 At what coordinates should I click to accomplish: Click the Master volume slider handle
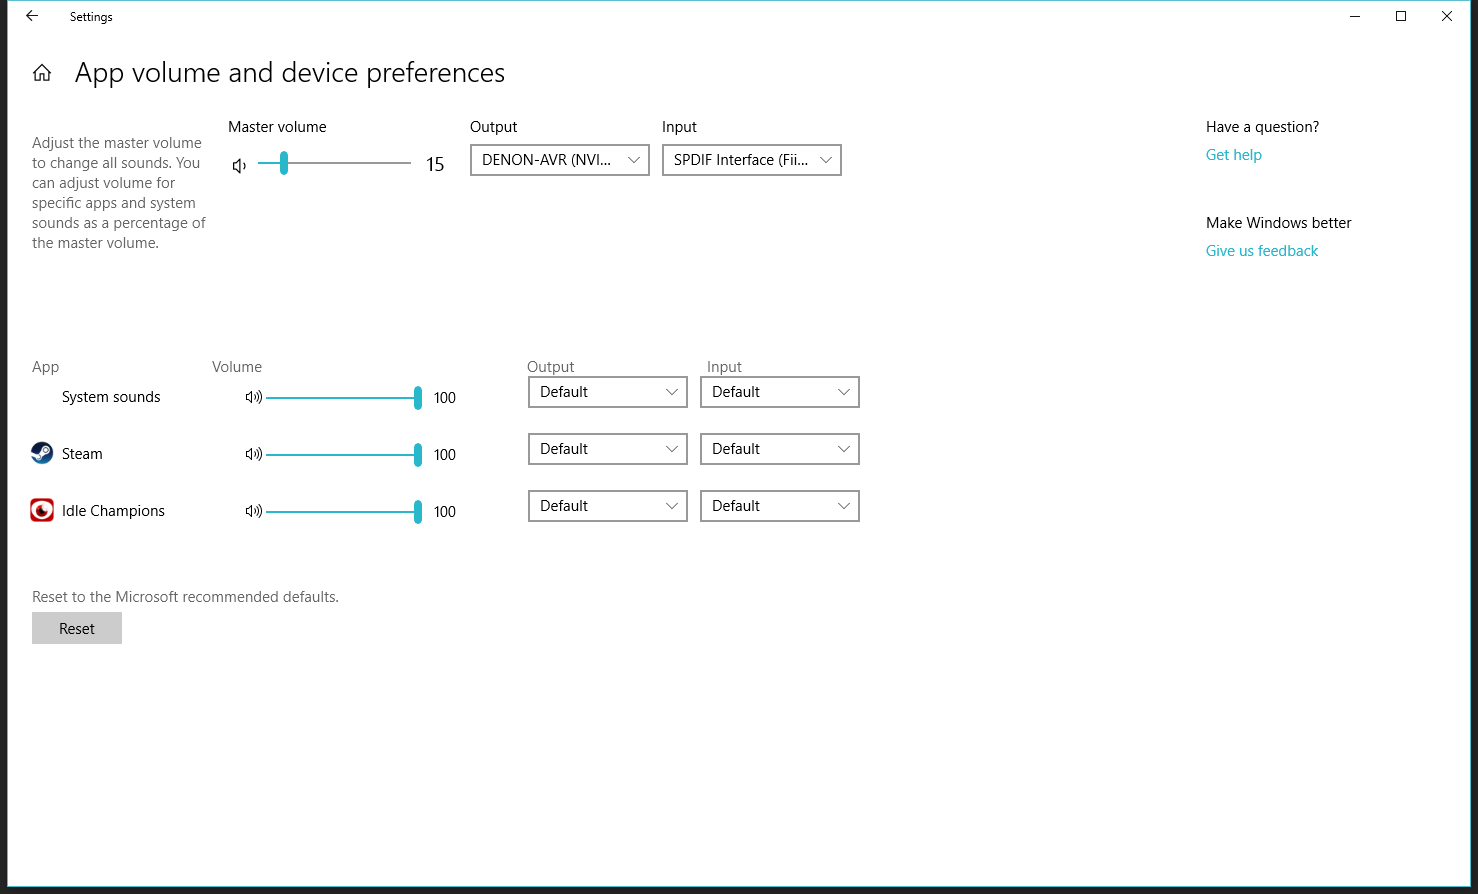[x=284, y=163]
